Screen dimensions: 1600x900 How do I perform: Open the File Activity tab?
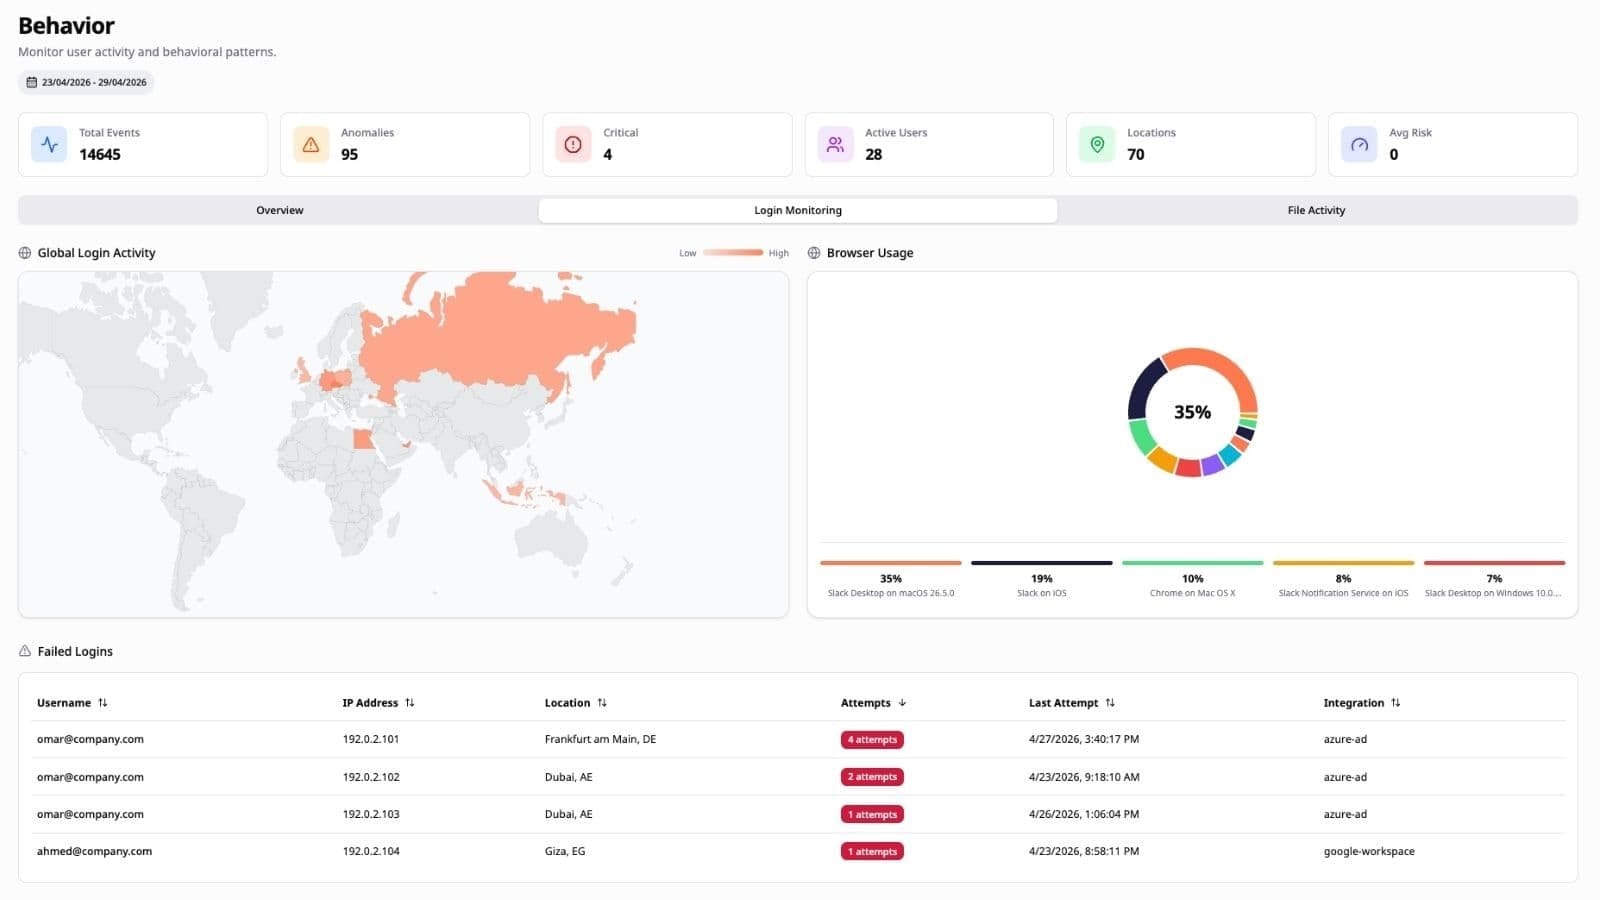click(x=1316, y=210)
